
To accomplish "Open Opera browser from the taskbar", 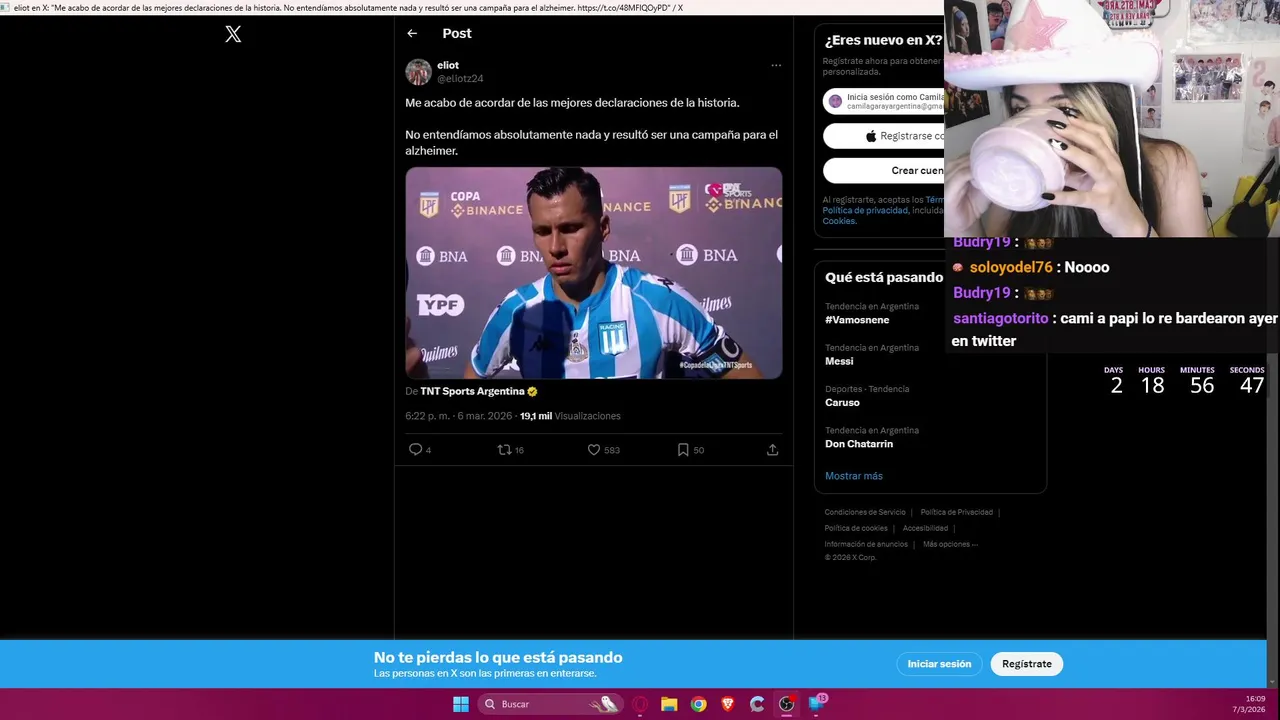I will tap(640, 704).
